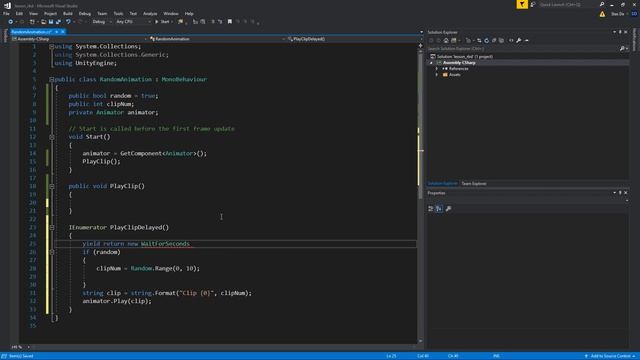Toggle bookmark icon in the main toolbar

point(230,22)
